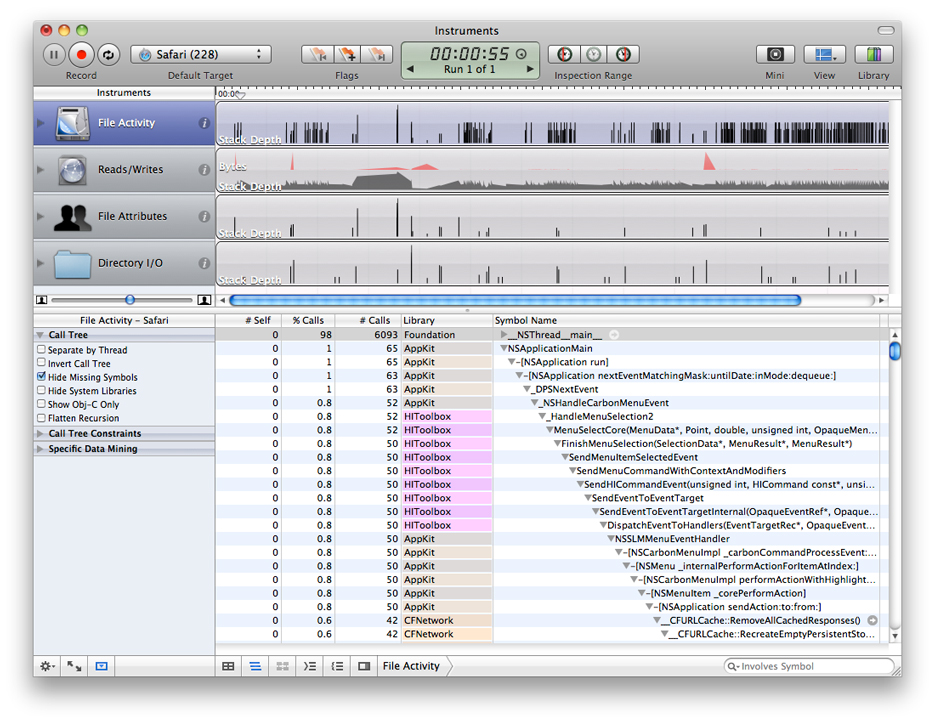935x723 pixels.
Task: Enable Flatten Recursion
Action: pos(41,418)
